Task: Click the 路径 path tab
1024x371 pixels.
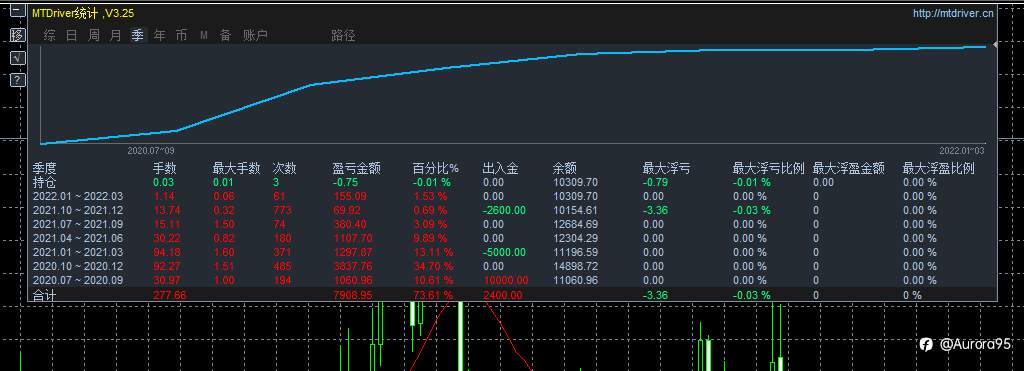Action: click(344, 36)
